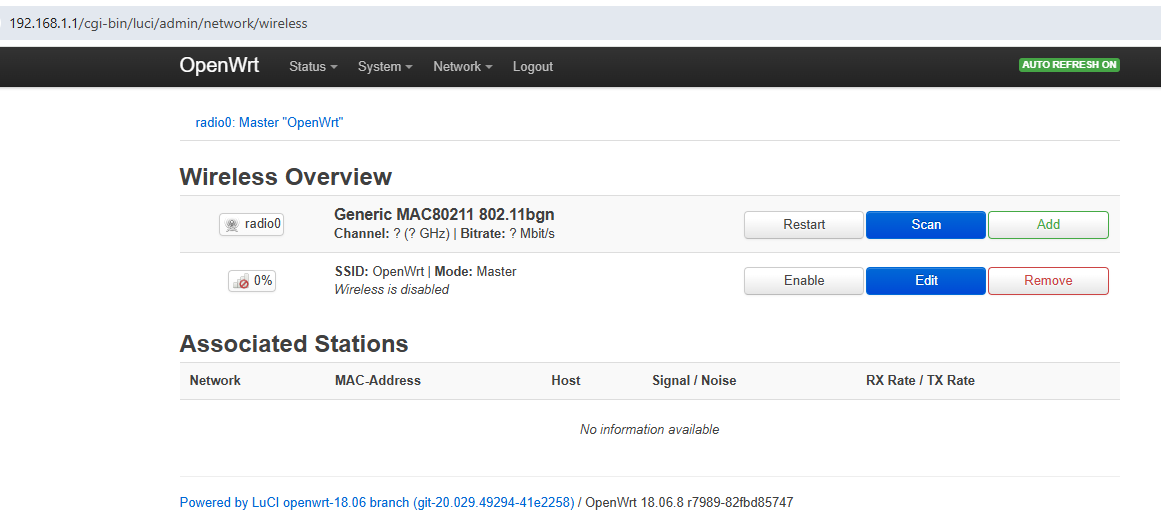This screenshot has width=1161, height=527.
Task: Log out via the Logout menu item
Action: 533,67
